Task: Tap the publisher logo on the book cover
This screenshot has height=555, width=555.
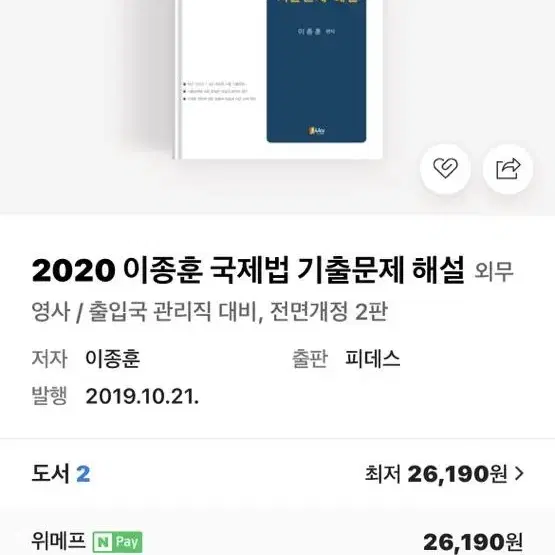Action: point(316,131)
